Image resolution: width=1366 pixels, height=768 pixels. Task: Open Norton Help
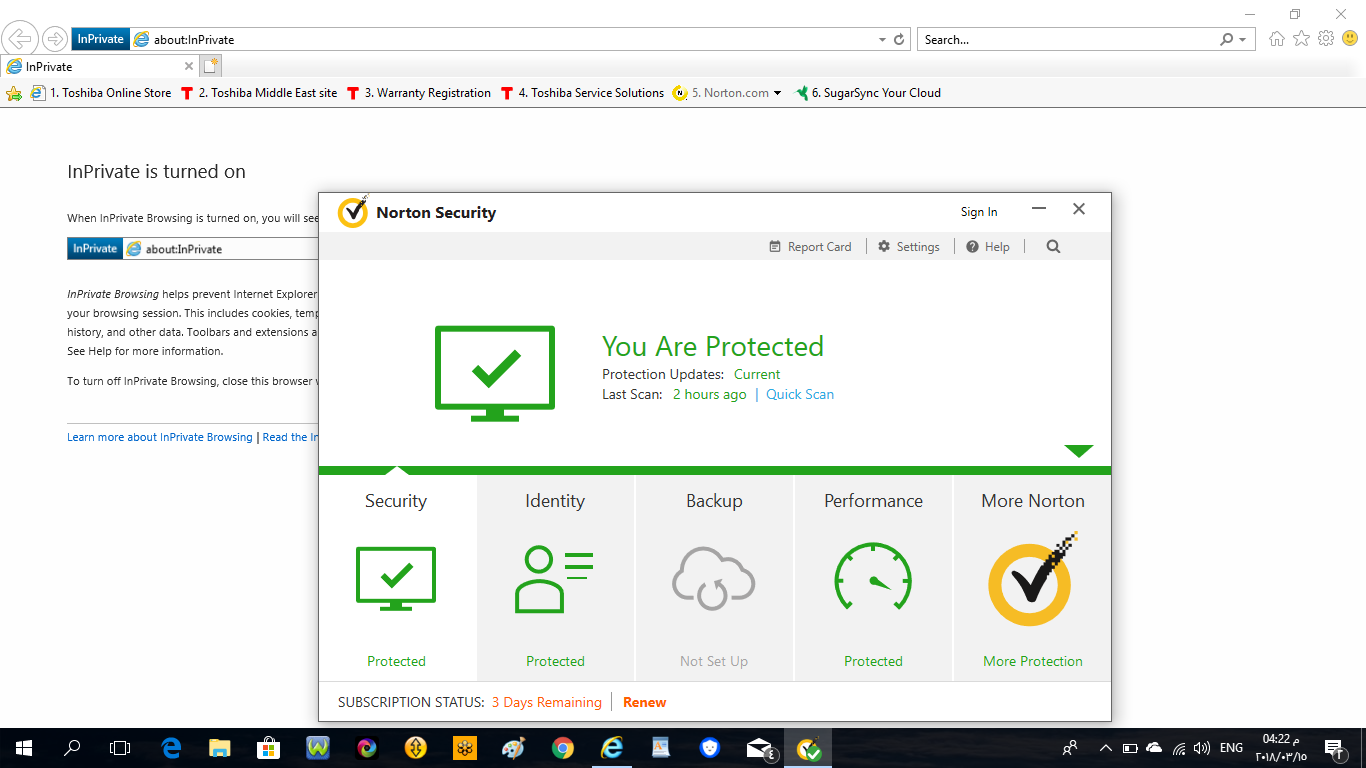988,247
